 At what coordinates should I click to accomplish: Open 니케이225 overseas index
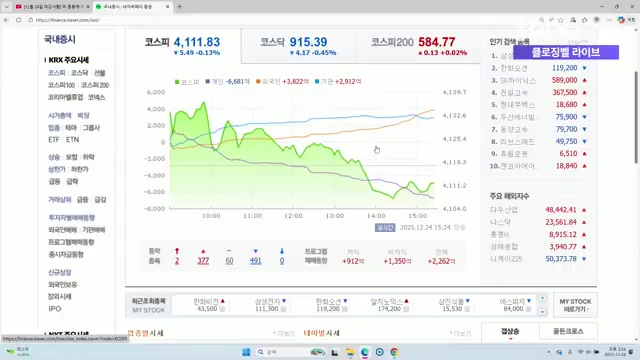[506, 259]
